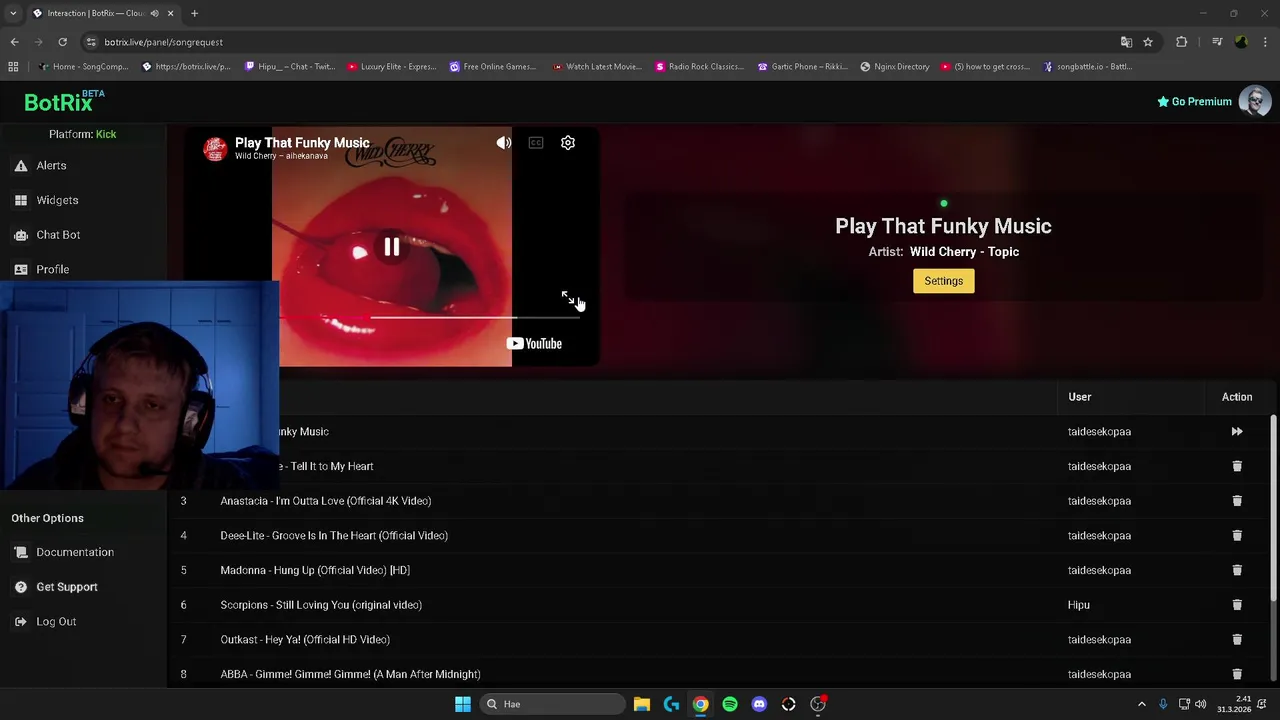The width and height of the screenshot is (1280, 720).
Task: Show hidden system tray icons
Action: point(1142,704)
